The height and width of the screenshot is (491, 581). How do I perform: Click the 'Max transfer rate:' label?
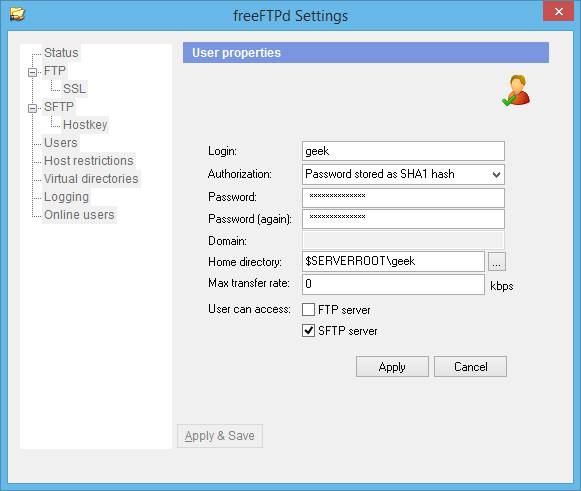coord(249,283)
